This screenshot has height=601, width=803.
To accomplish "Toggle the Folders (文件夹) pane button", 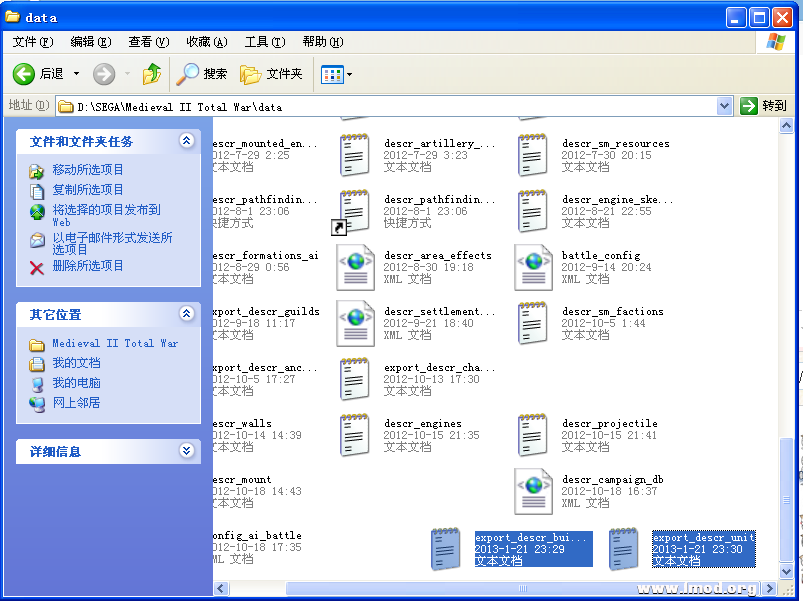I will click(272, 74).
